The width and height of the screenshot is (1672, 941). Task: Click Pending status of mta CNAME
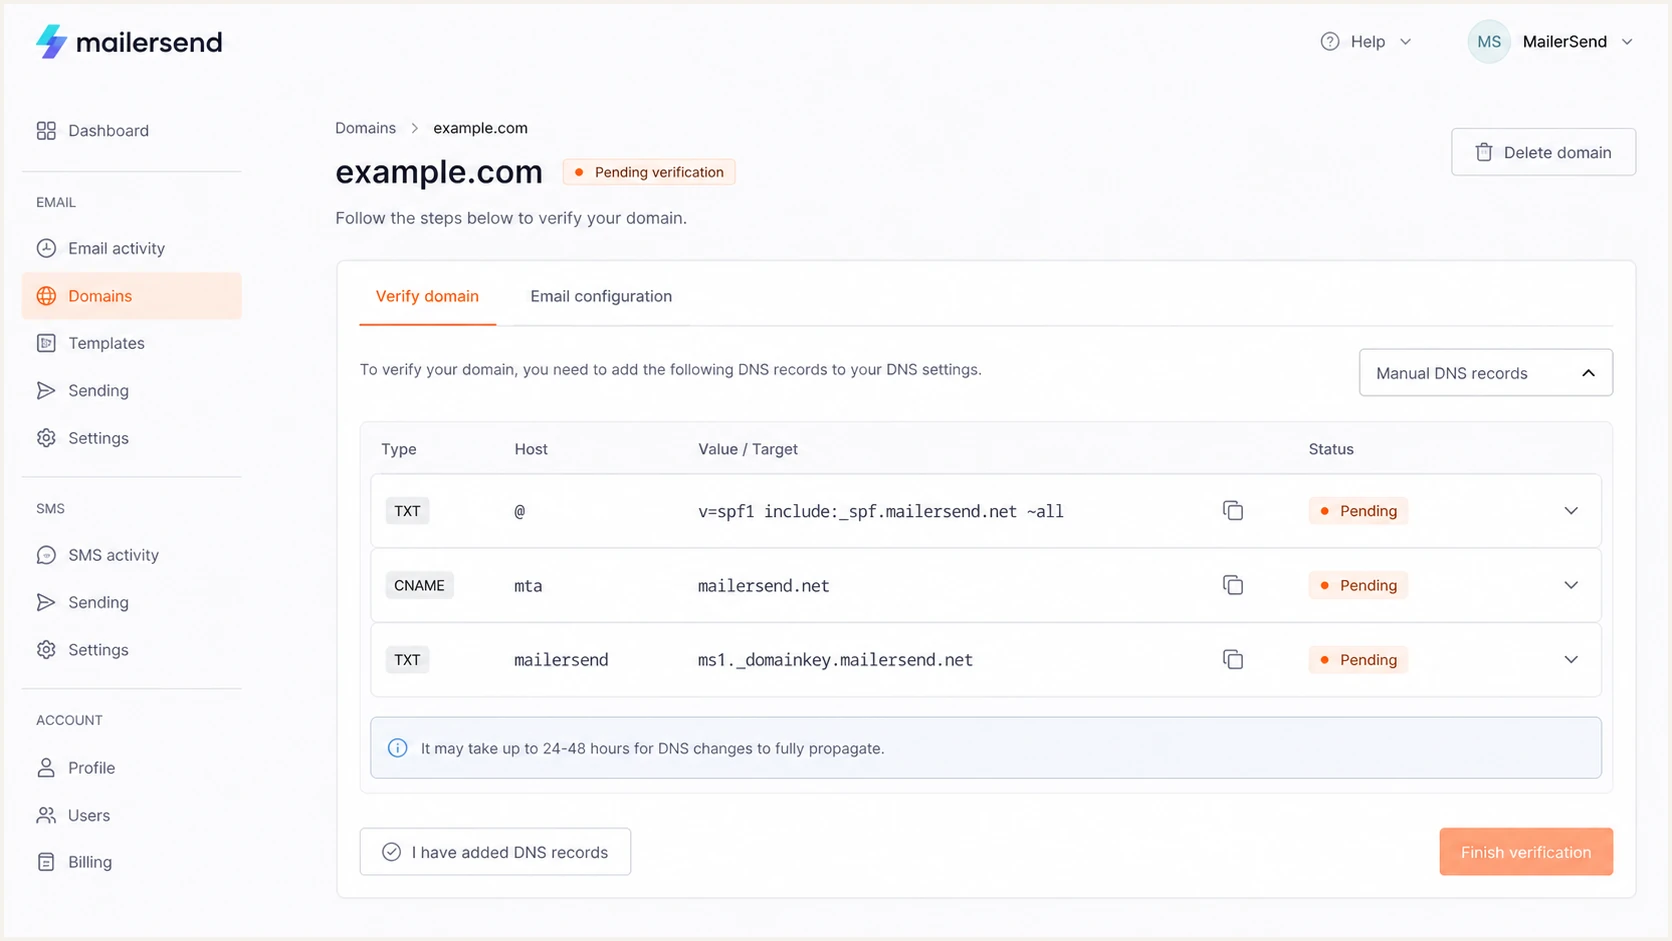pos(1358,585)
